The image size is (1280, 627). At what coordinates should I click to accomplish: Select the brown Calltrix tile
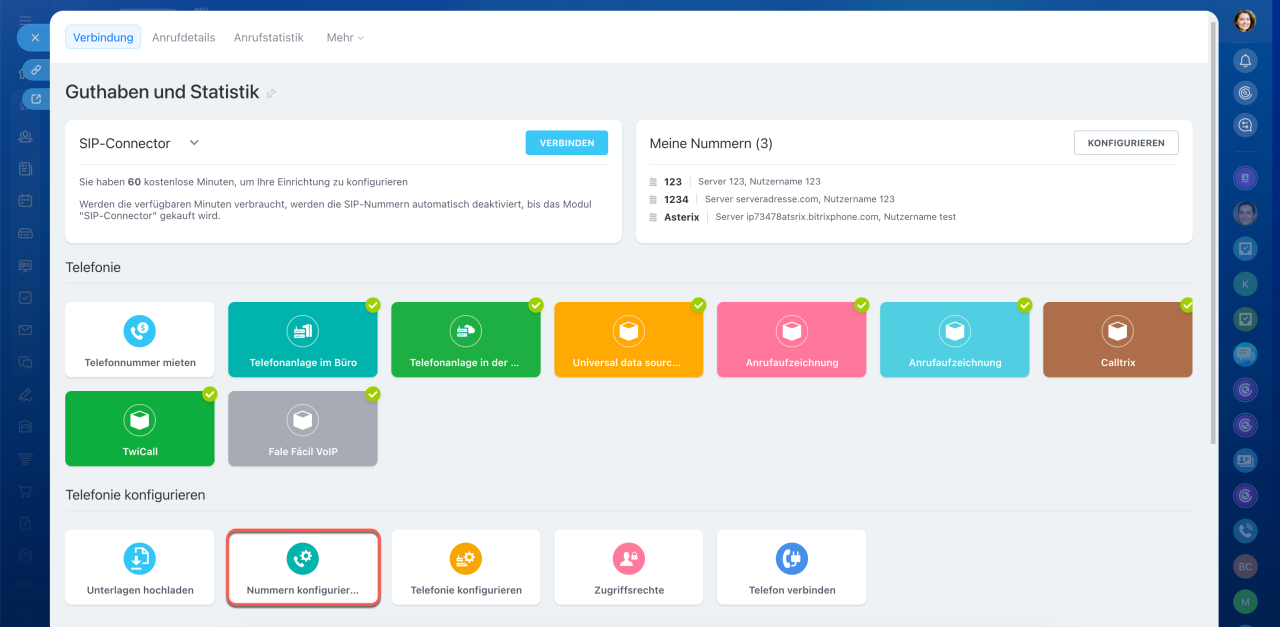[1117, 340]
